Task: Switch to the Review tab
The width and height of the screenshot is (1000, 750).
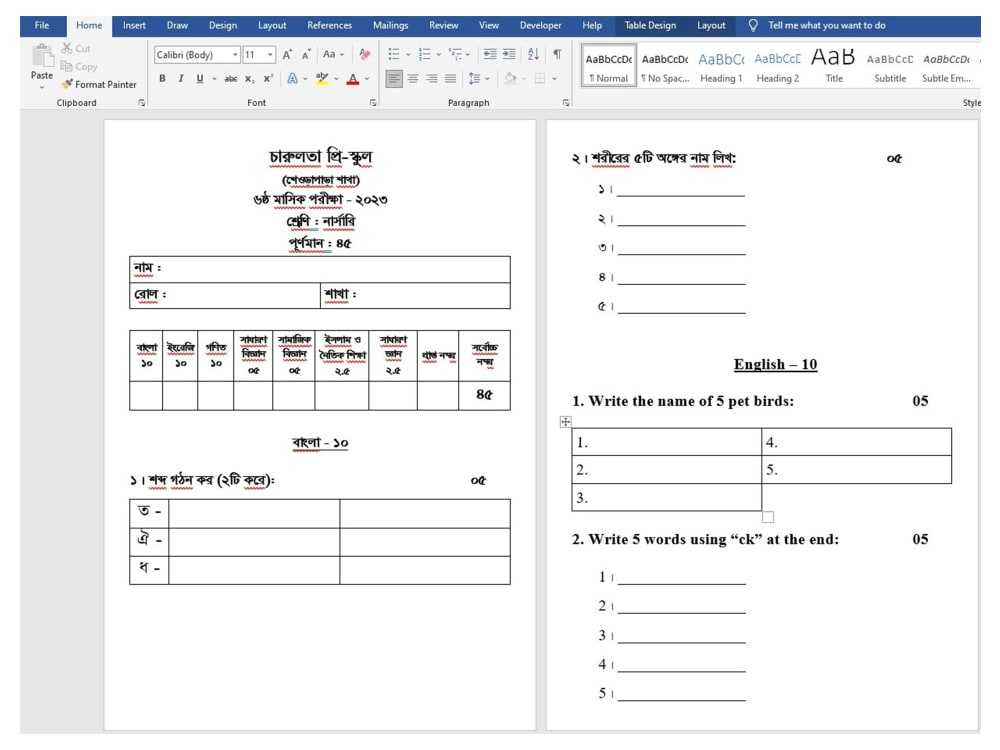Action: tap(443, 26)
